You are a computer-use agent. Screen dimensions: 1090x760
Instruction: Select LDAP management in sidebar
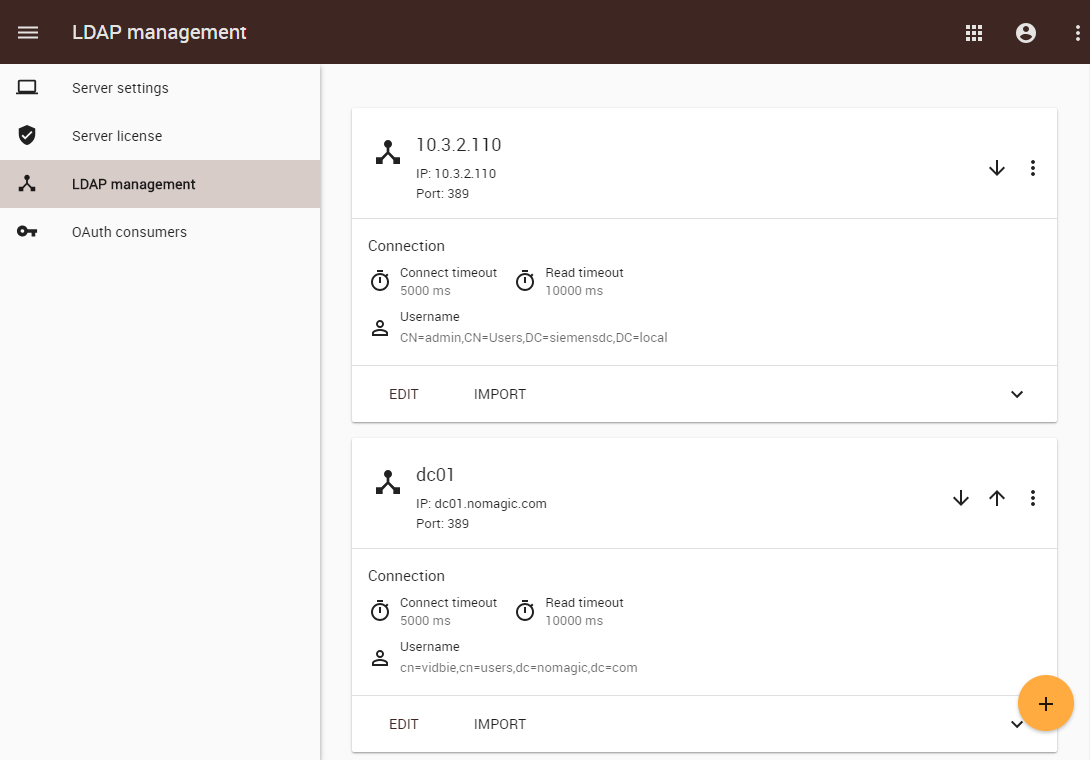tap(134, 184)
